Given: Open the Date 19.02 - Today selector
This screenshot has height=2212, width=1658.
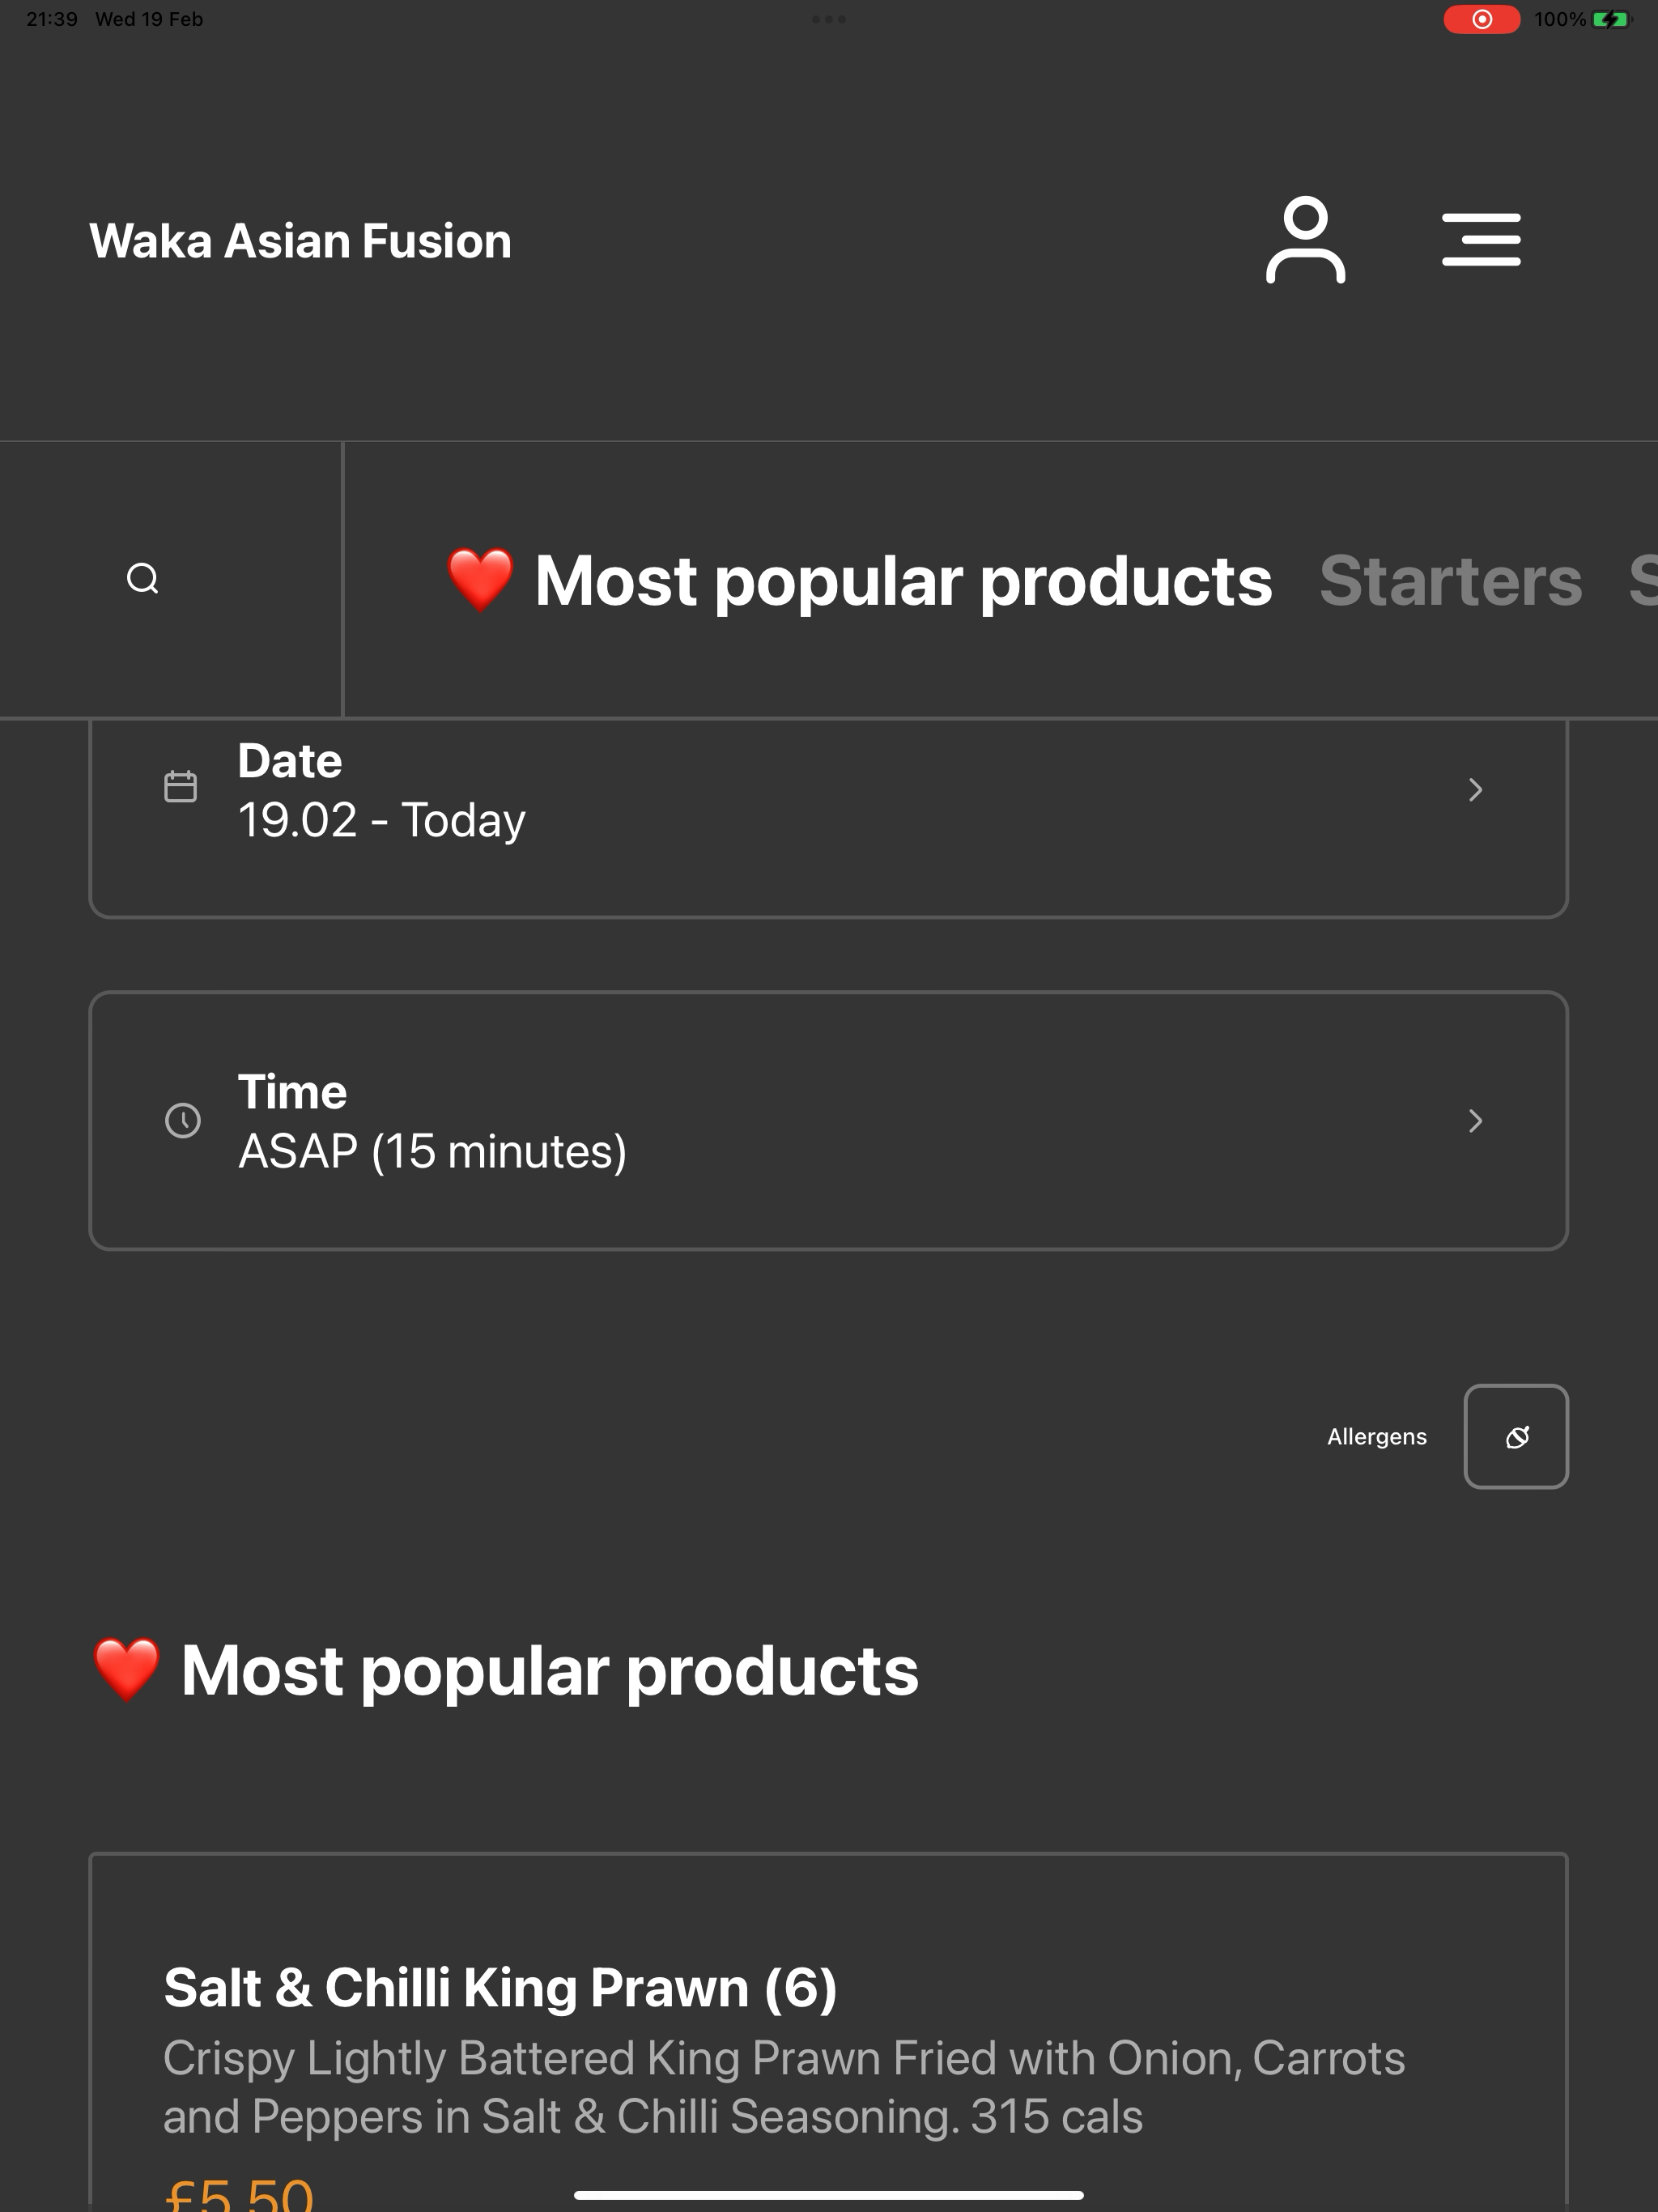Looking at the screenshot, I should [828, 817].
